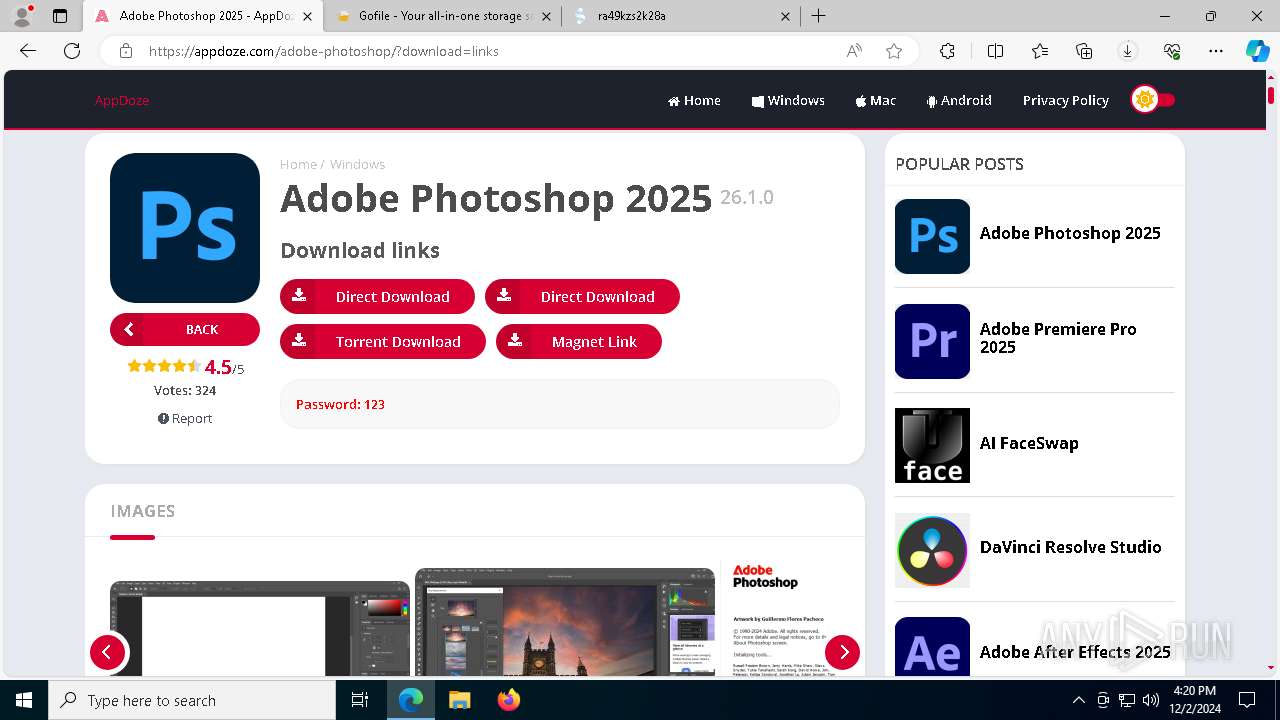Click the second Direct Download button
Image resolution: width=1280 pixels, height=720 pixels.
click(582, 297)
